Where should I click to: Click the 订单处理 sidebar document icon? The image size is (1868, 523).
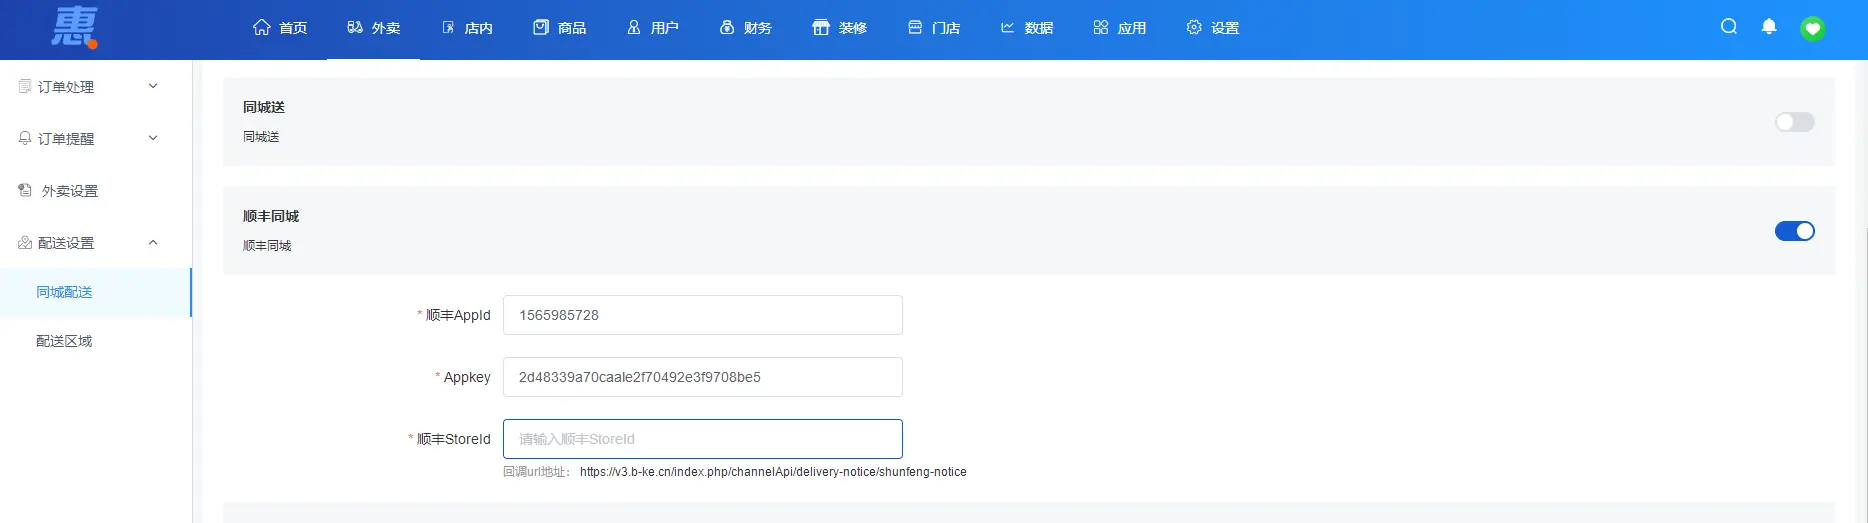pos(25,86)
